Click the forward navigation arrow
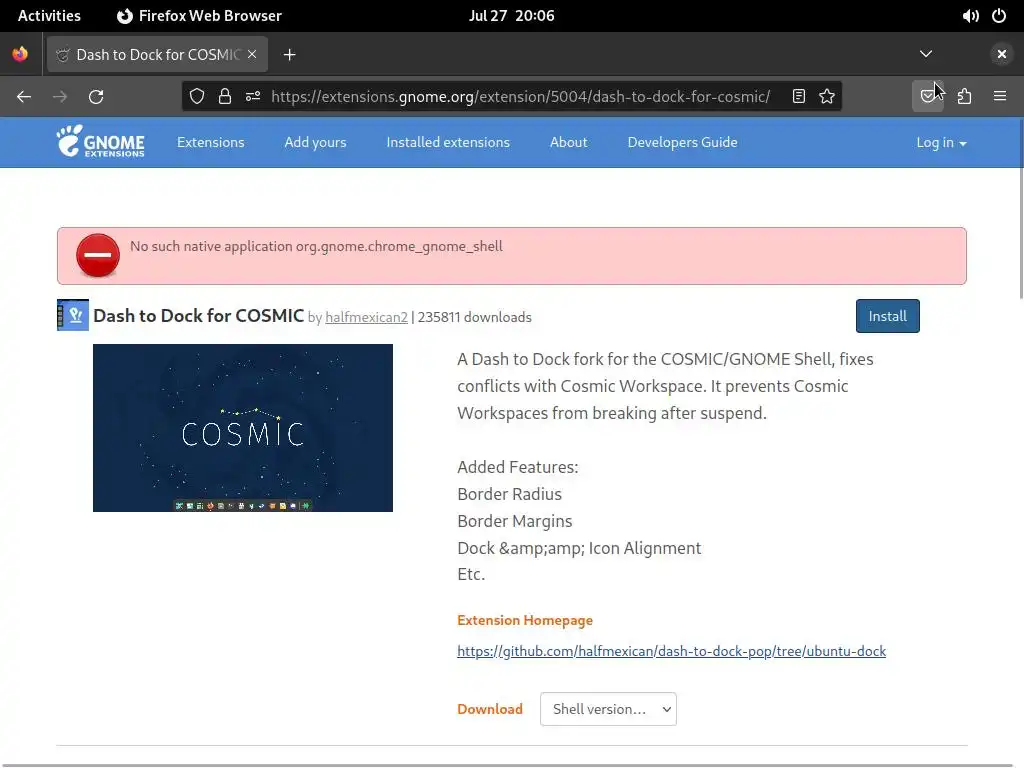The height and width of the screenshot is (768, 1024). 60,97
